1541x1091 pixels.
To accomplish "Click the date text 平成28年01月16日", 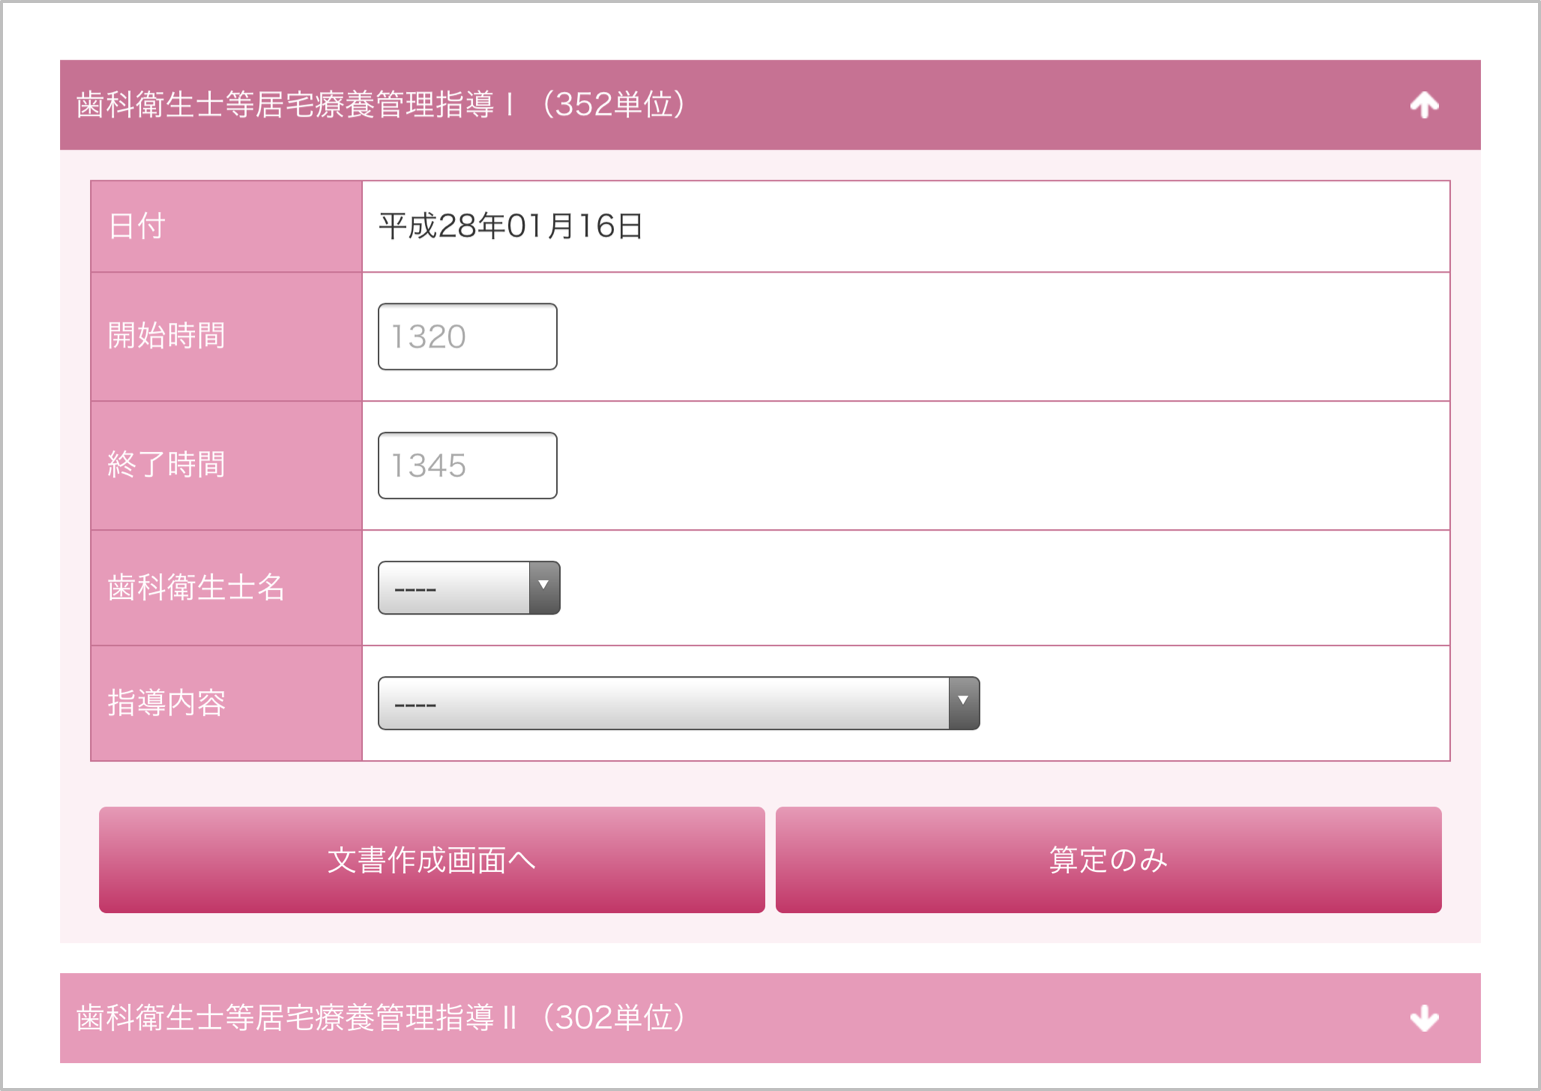I will coord(510,226).
